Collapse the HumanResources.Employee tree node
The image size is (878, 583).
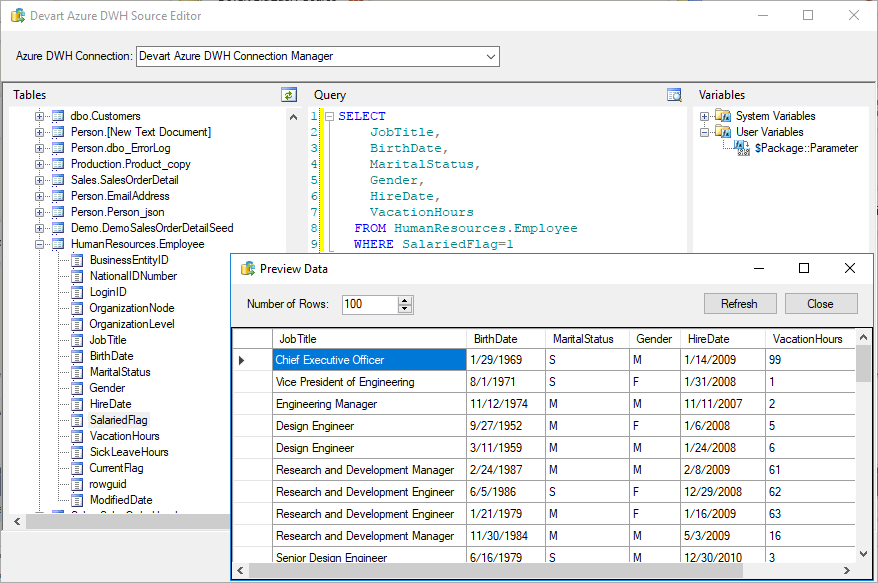coord(38,243)
